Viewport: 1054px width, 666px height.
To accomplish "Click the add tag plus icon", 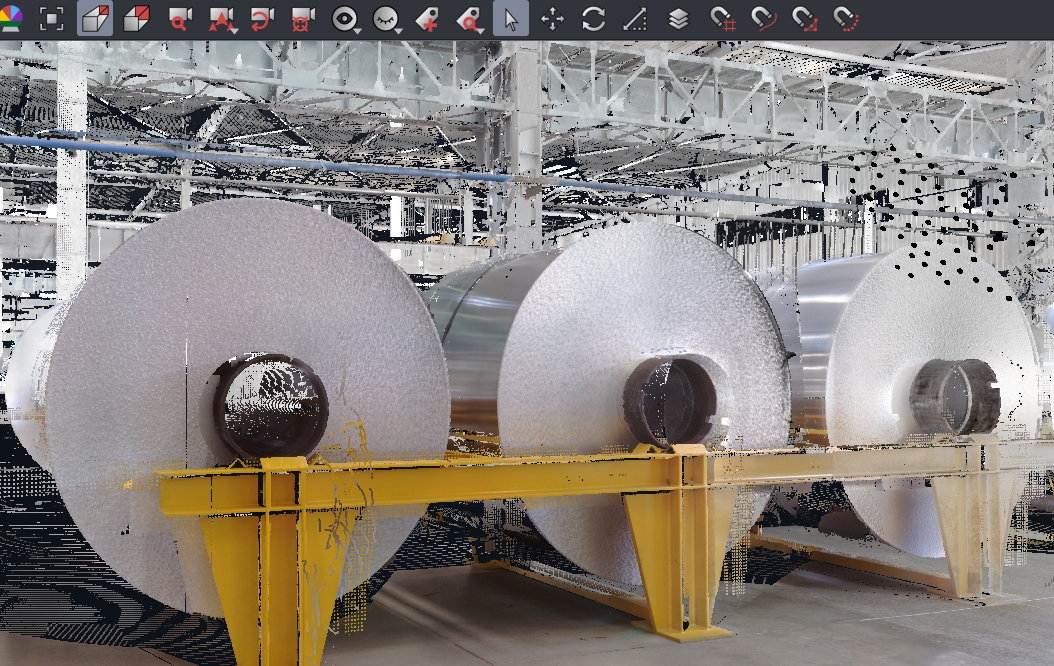I will pyautogui.click(x=427, y=19).
